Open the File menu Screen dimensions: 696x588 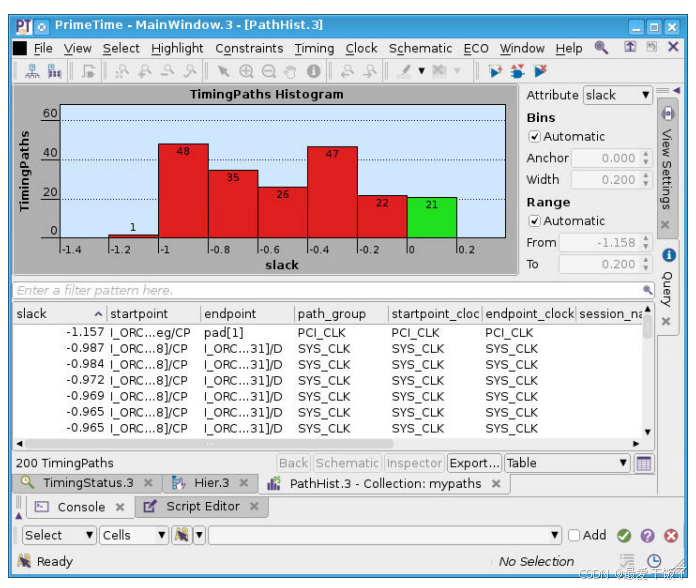point(43,48)
